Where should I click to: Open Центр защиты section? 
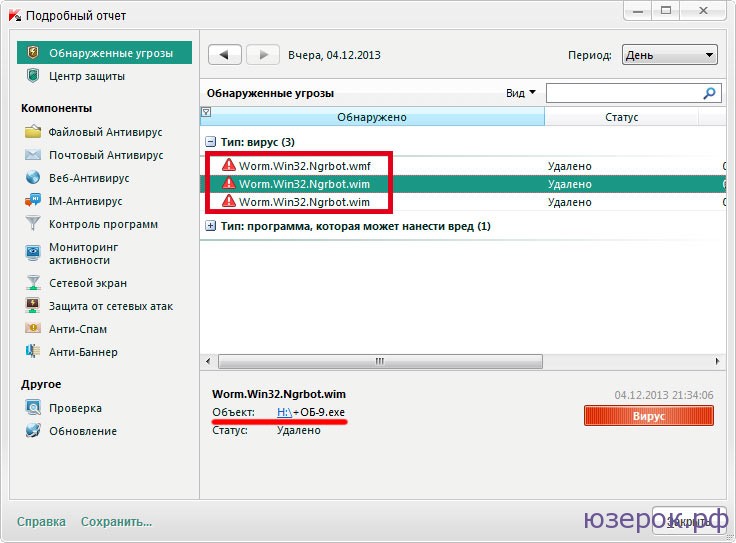[x=87, y=76]
